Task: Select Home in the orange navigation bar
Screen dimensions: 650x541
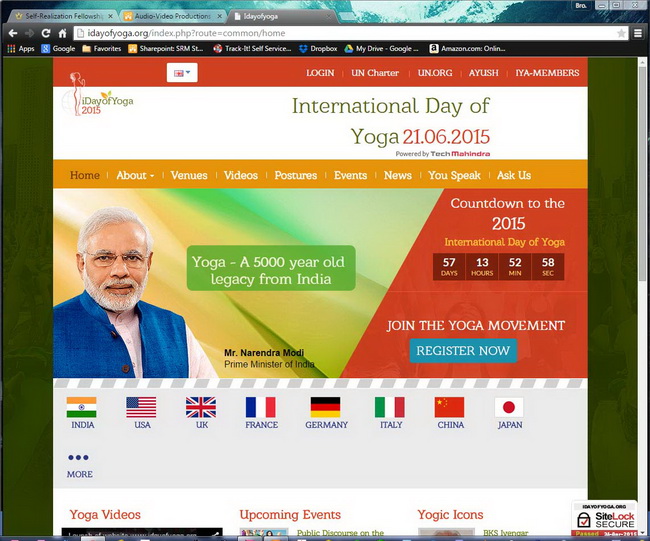Action: [85, 175]
